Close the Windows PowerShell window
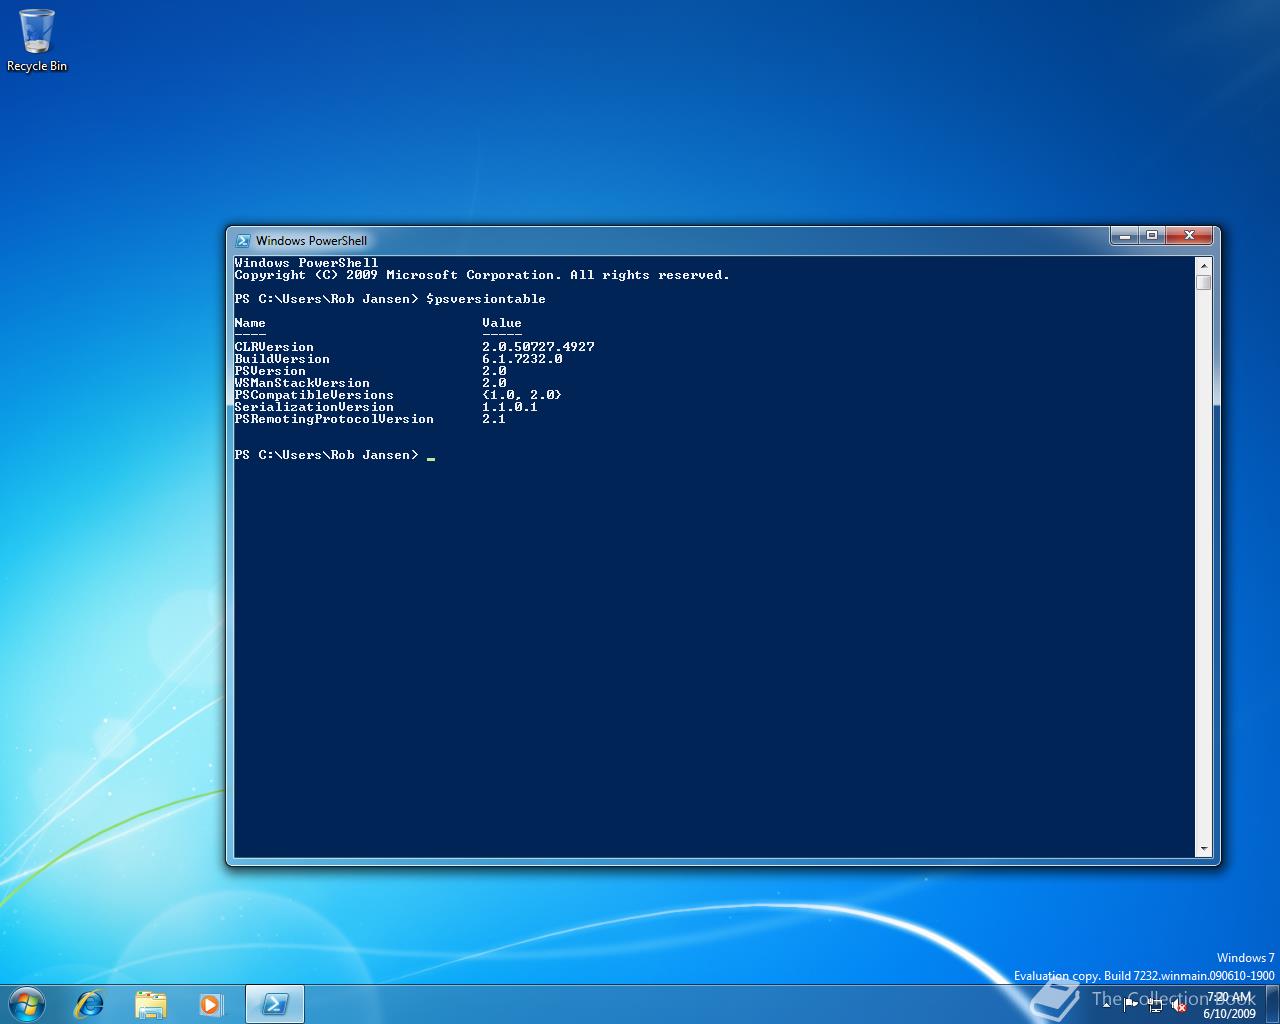Image resolution: width=1280 pixels, height=1024 pixels. [1189, 236]
